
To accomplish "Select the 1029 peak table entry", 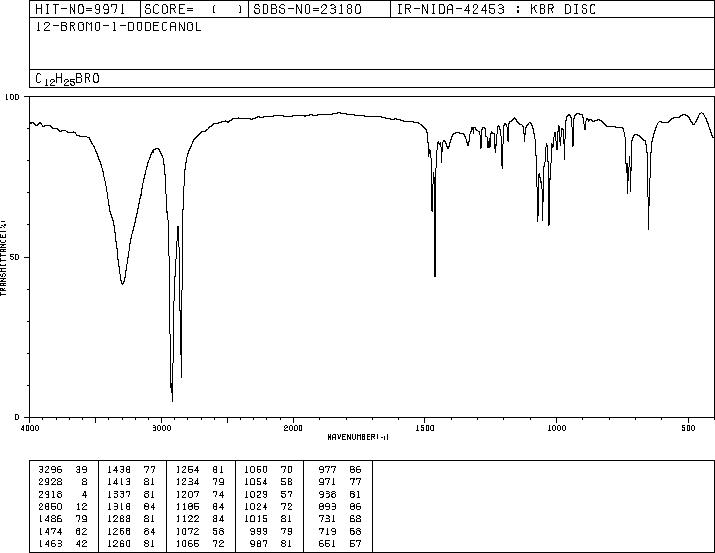I will pos(269,494).
